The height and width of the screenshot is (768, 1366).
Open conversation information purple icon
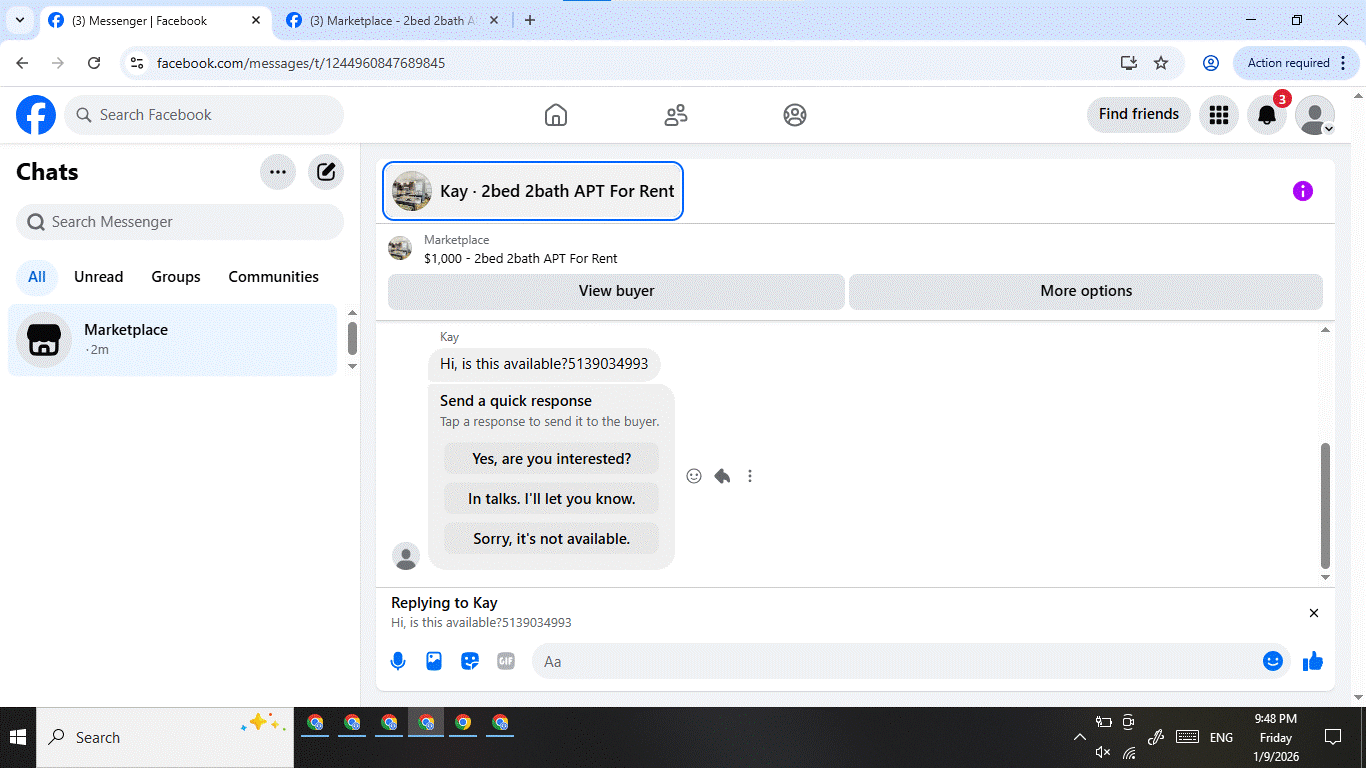click(1302, 191)
